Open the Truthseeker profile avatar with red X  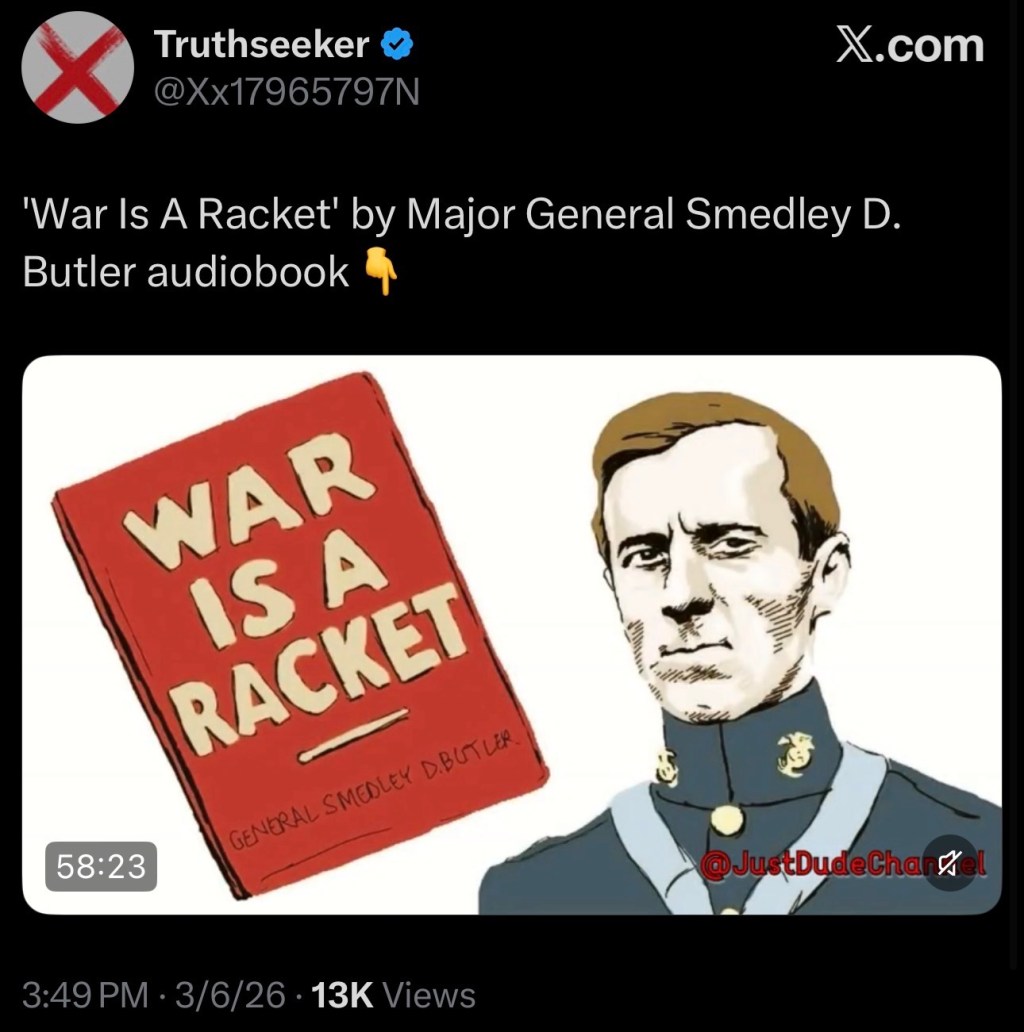pyautogui.click(x=78, y=67)
